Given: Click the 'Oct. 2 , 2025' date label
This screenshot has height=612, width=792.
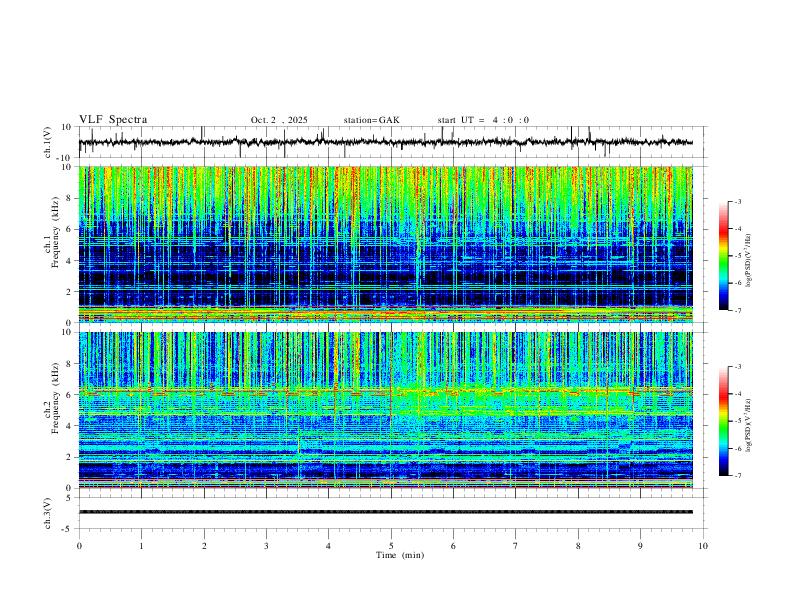Looking at the screenshot, I should pos(279,120).
